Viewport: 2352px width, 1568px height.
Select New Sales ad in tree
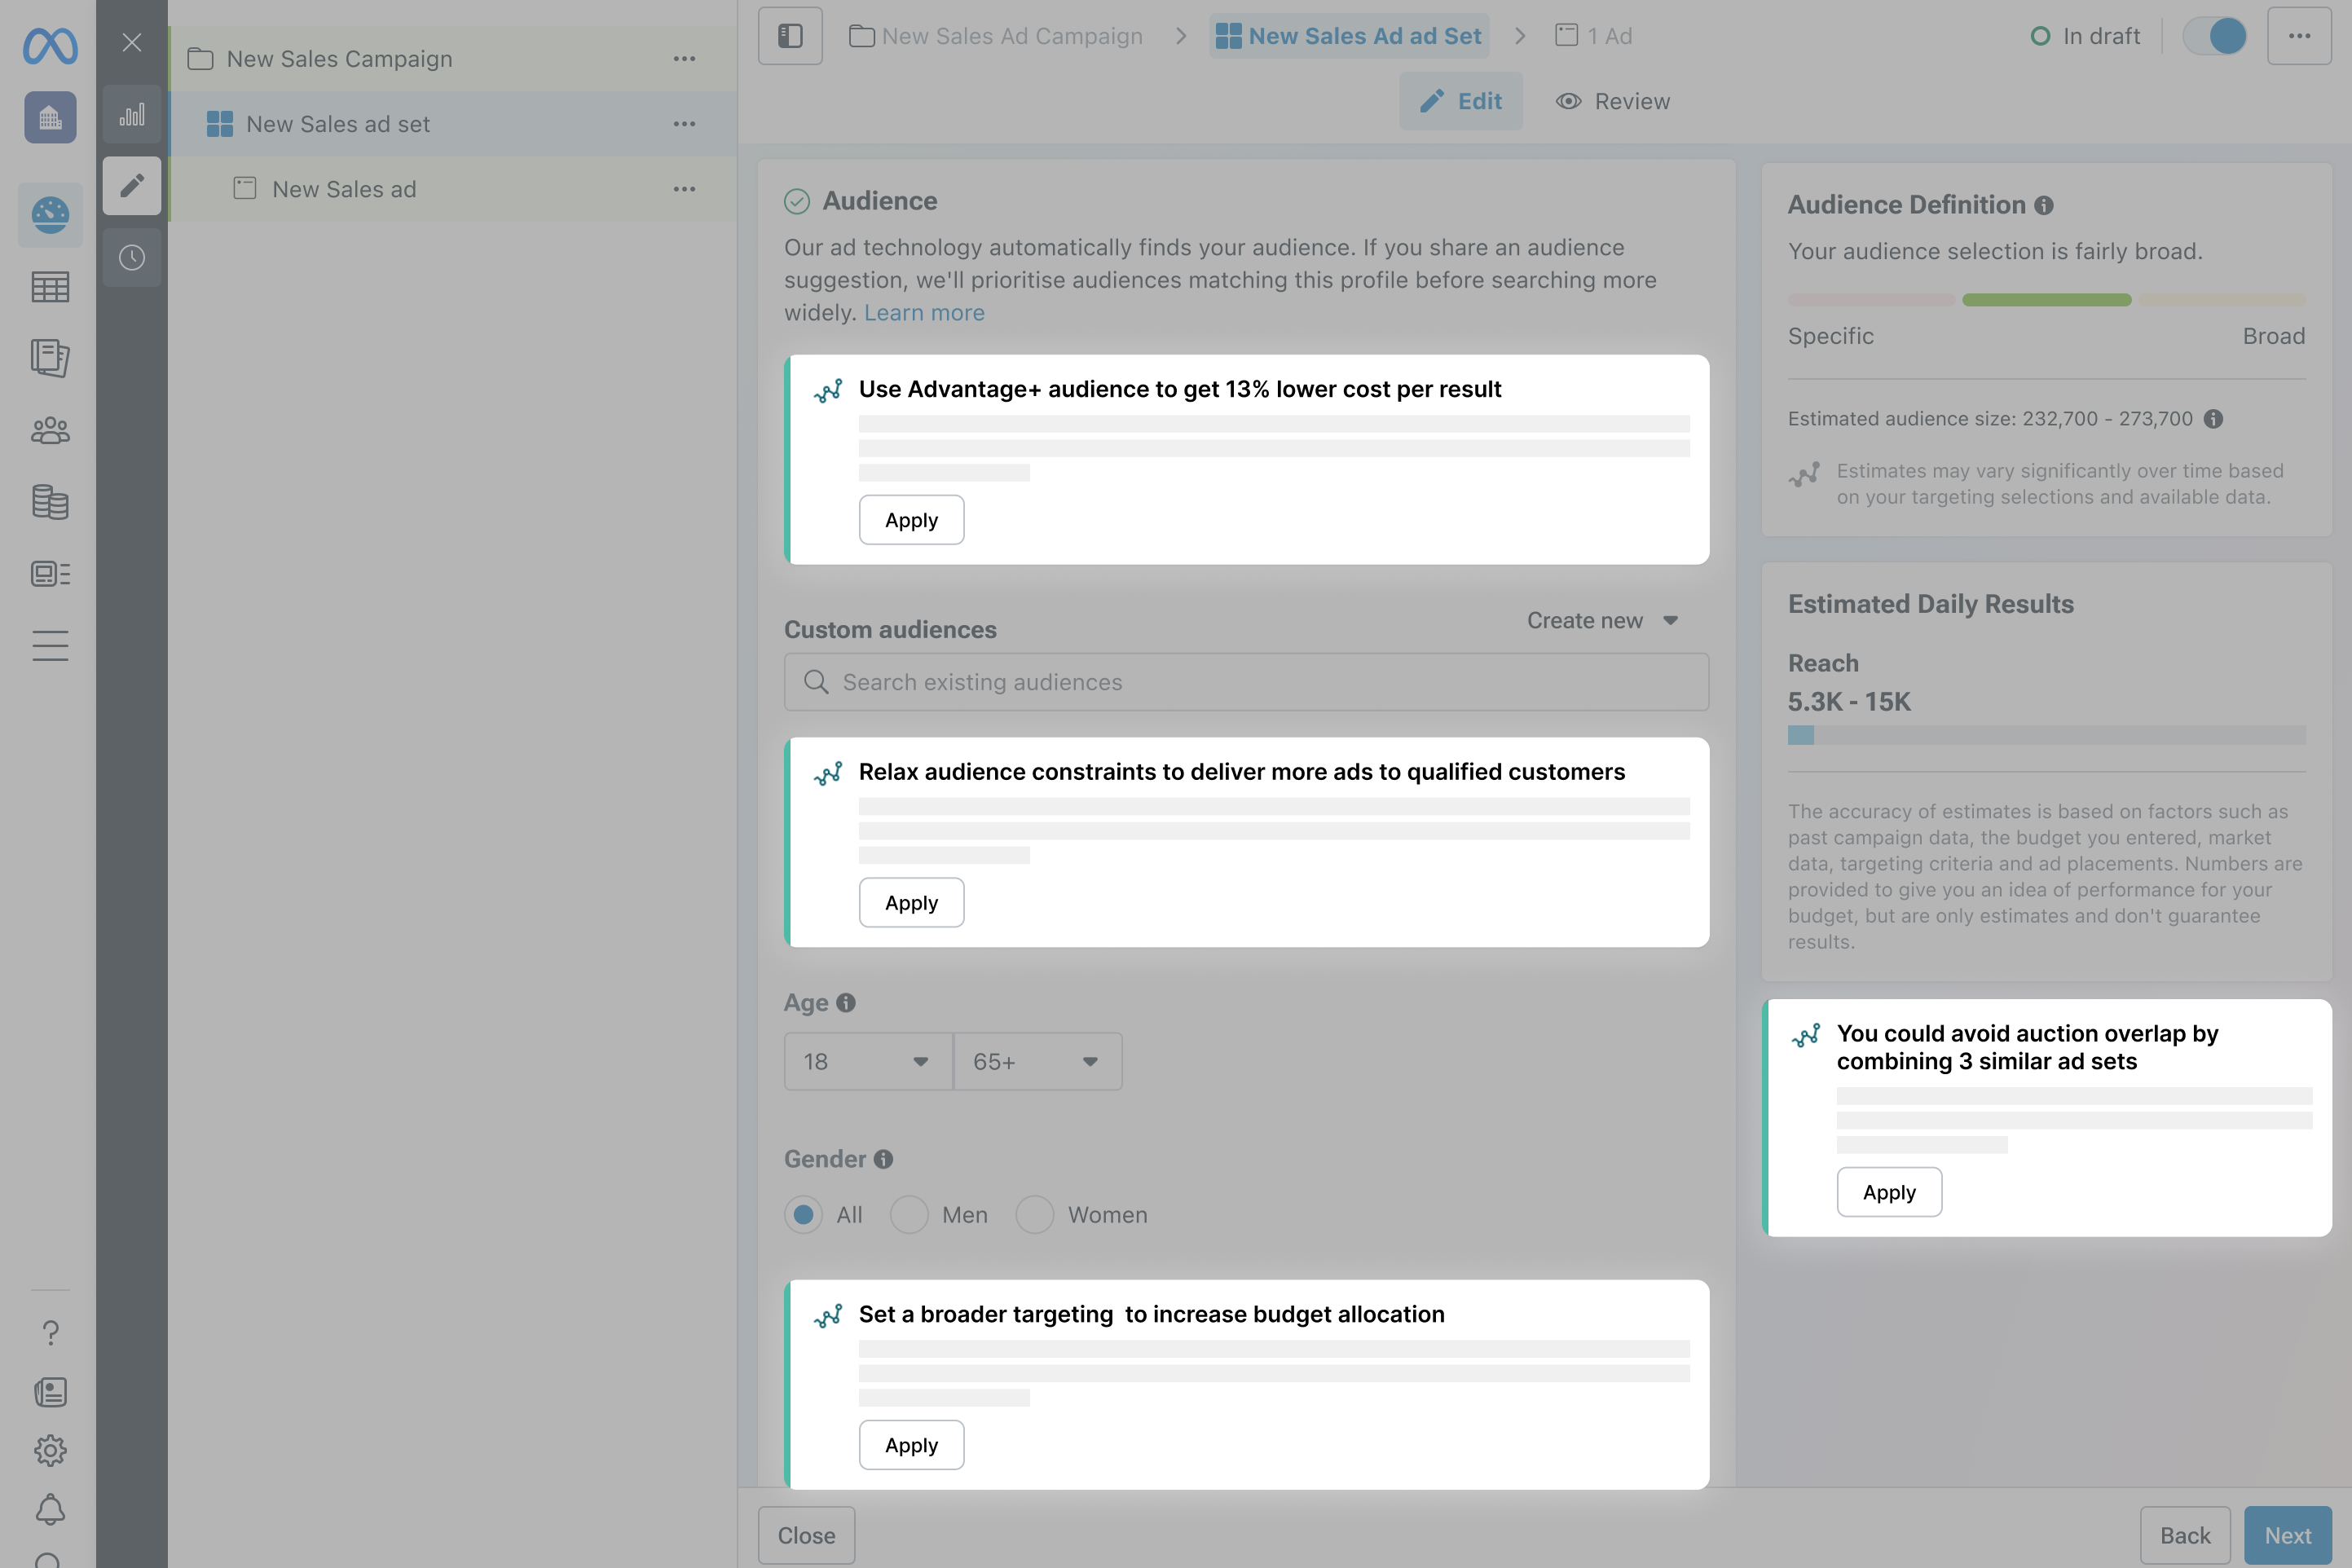452,189
